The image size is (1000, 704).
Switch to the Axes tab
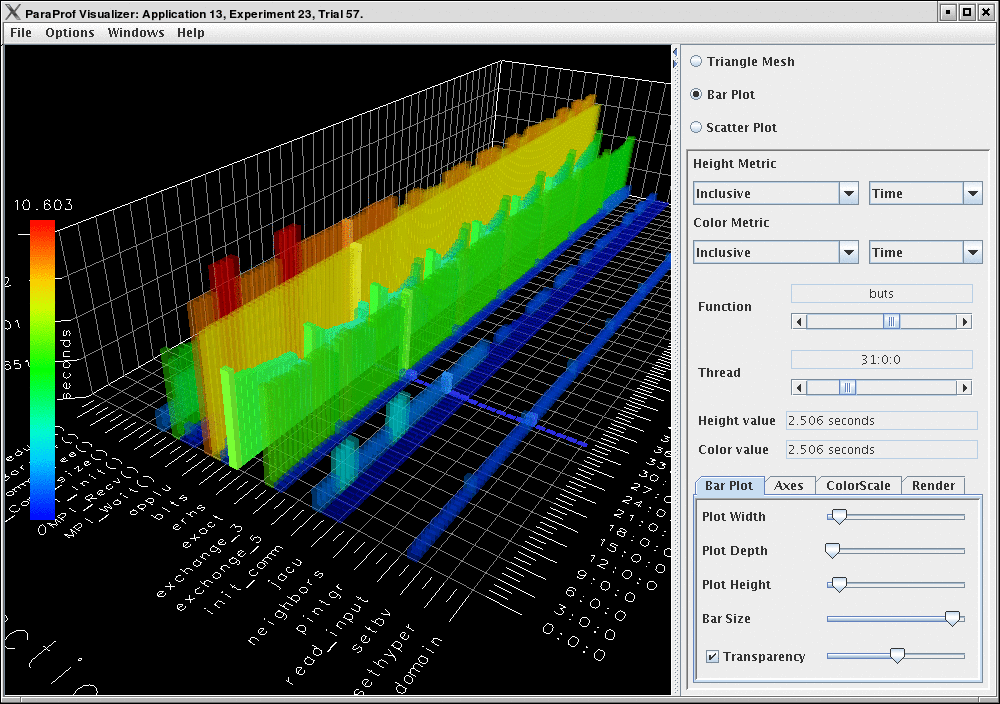coord(789,485)
